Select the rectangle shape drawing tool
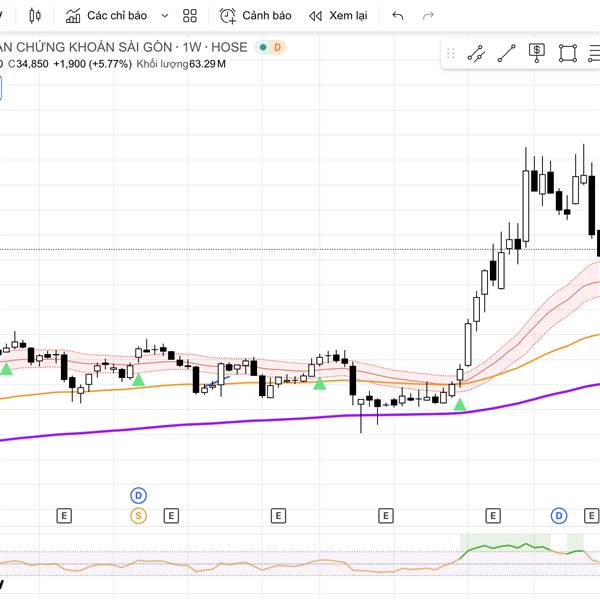This screenshot has height=600, width=600. (x=568, y=53)
